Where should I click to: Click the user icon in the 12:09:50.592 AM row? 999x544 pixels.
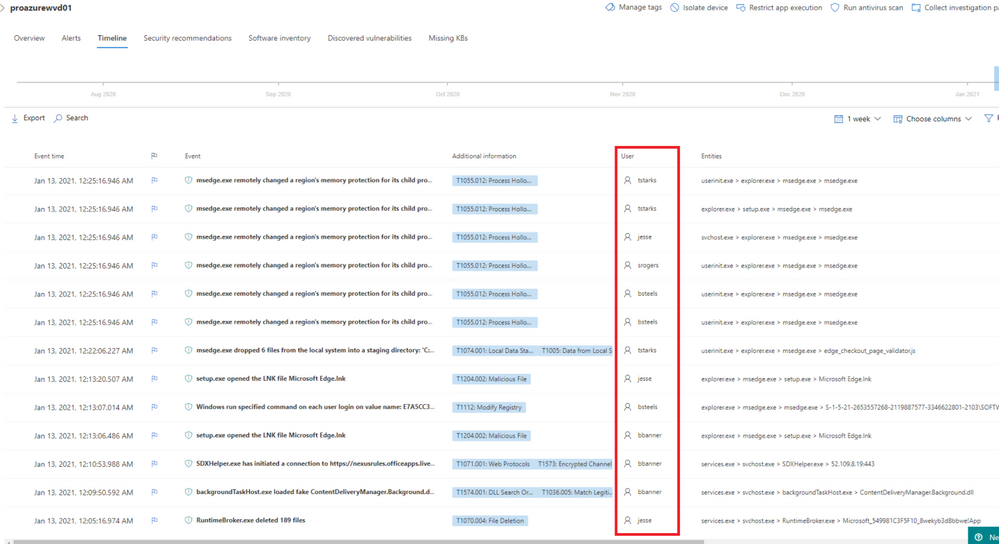pyautogui.click(x=628, y=492)
